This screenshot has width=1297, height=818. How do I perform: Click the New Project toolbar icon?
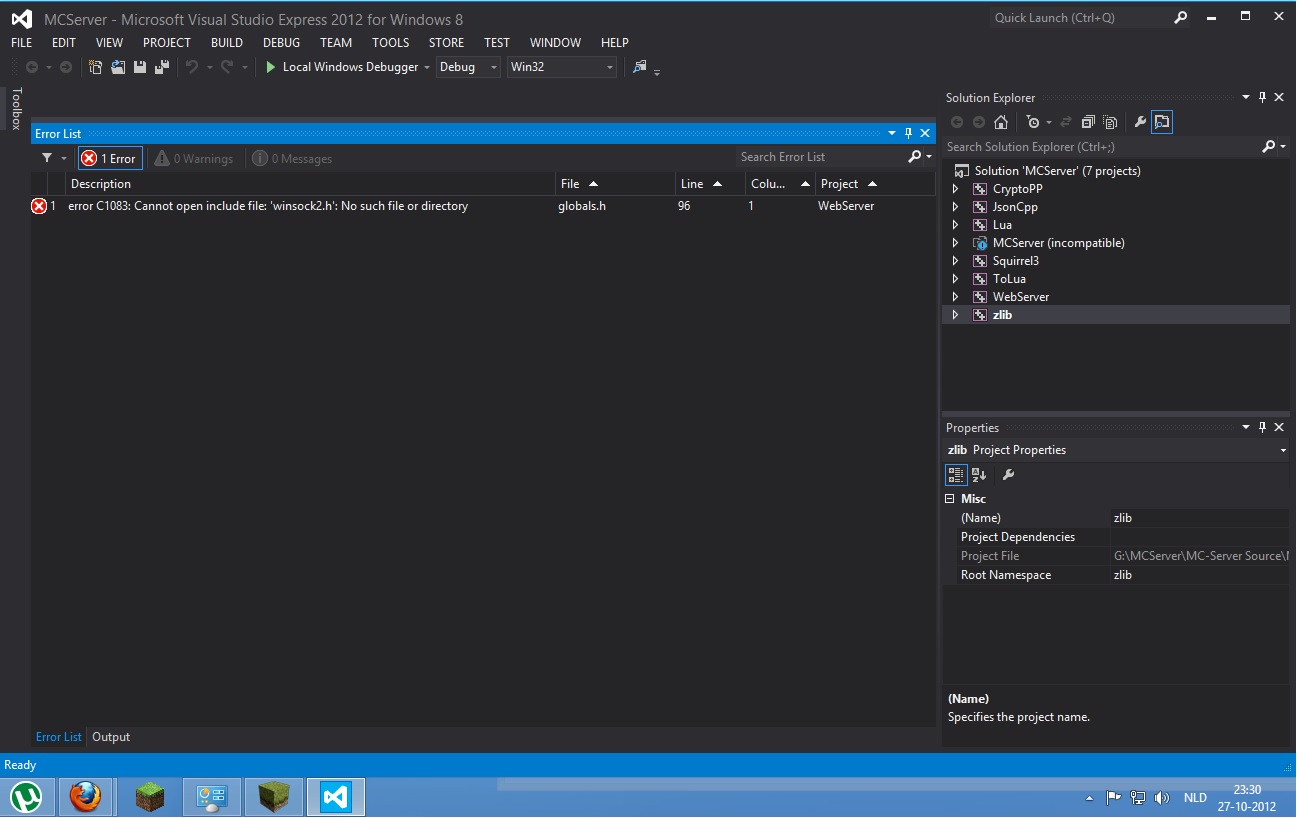point(96,67)
